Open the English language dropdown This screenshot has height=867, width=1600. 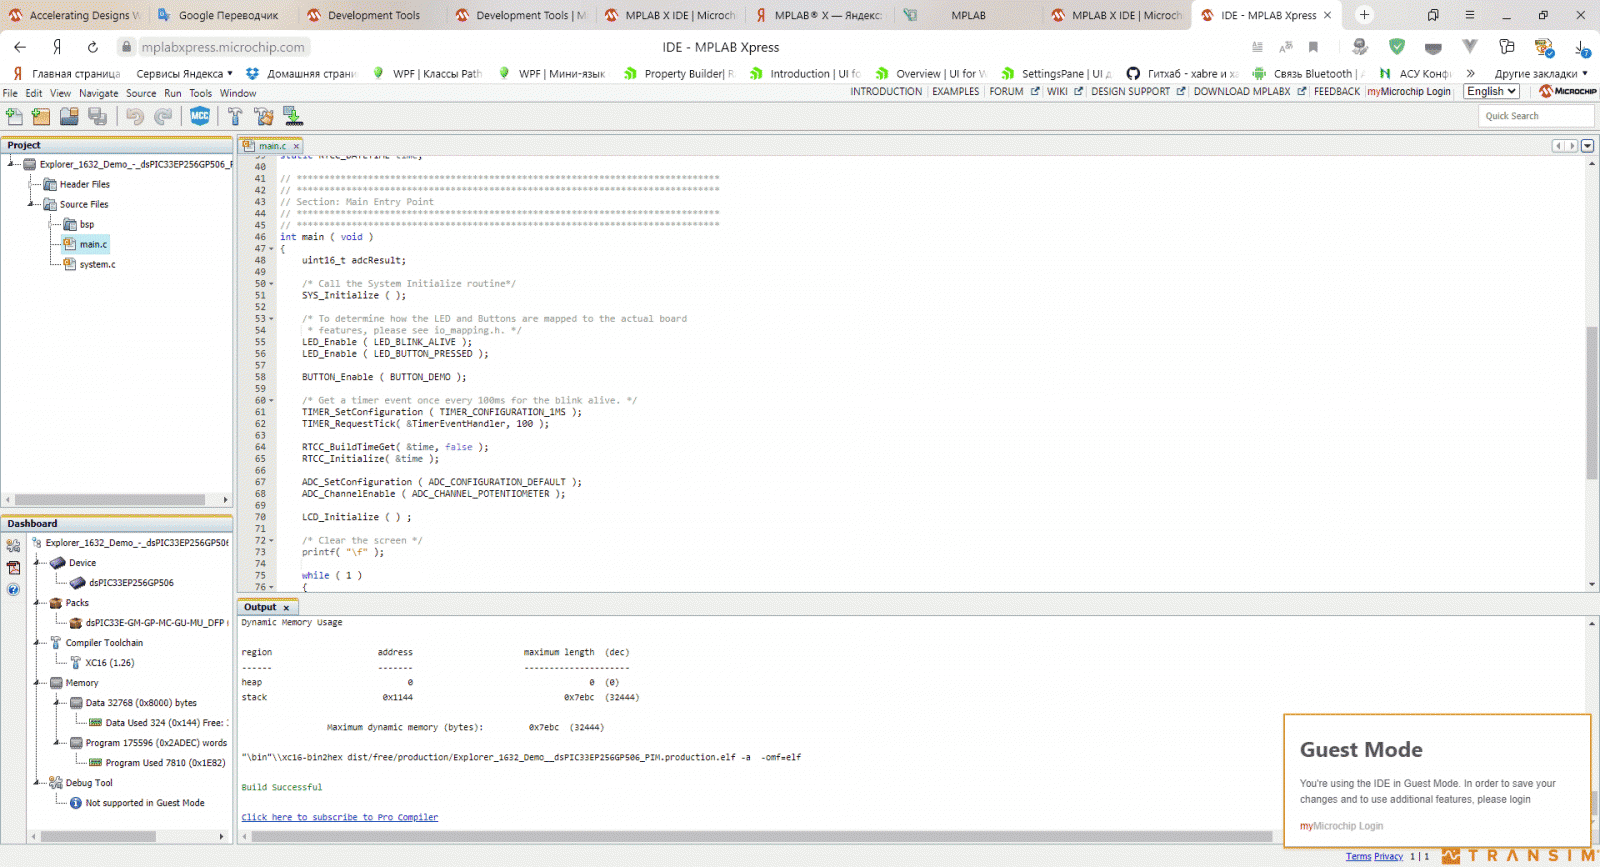coord(1491,91)
